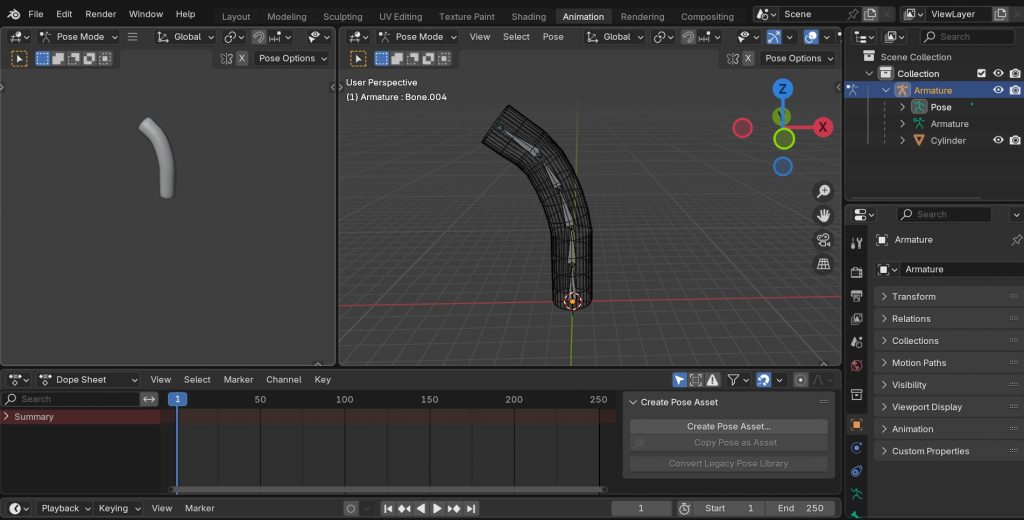Switch perspective/orthographic with grid icon
The image size is (1024, 520).
tap(824, 264)
